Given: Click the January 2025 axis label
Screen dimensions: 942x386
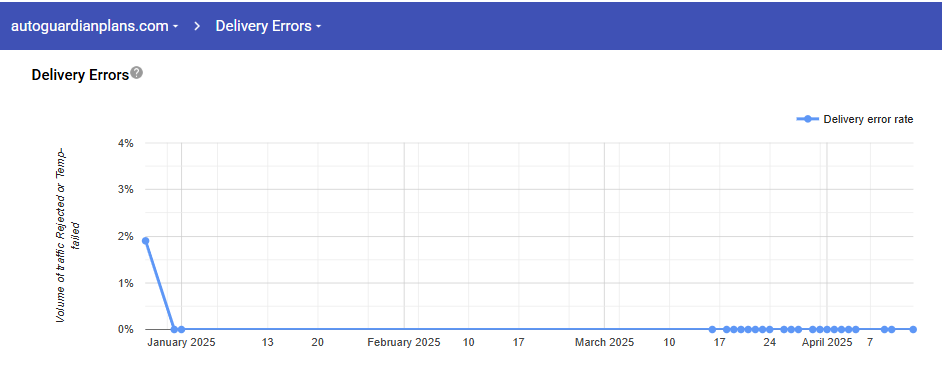Looking at the screenshot, I should pos(181,343).
